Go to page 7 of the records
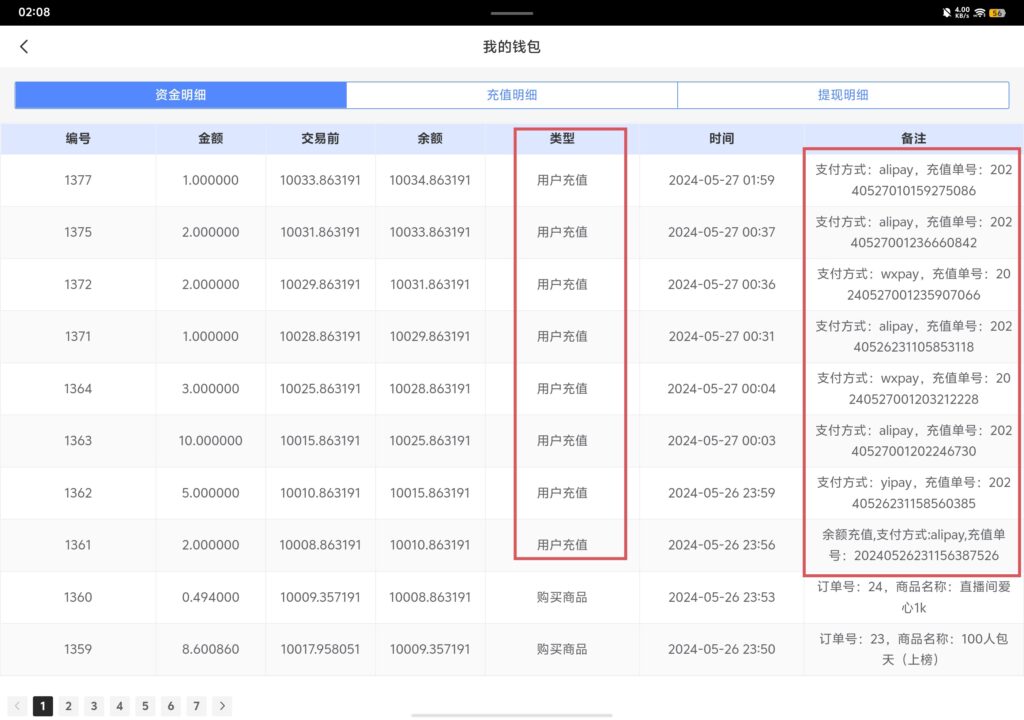 tap(196, 706)
